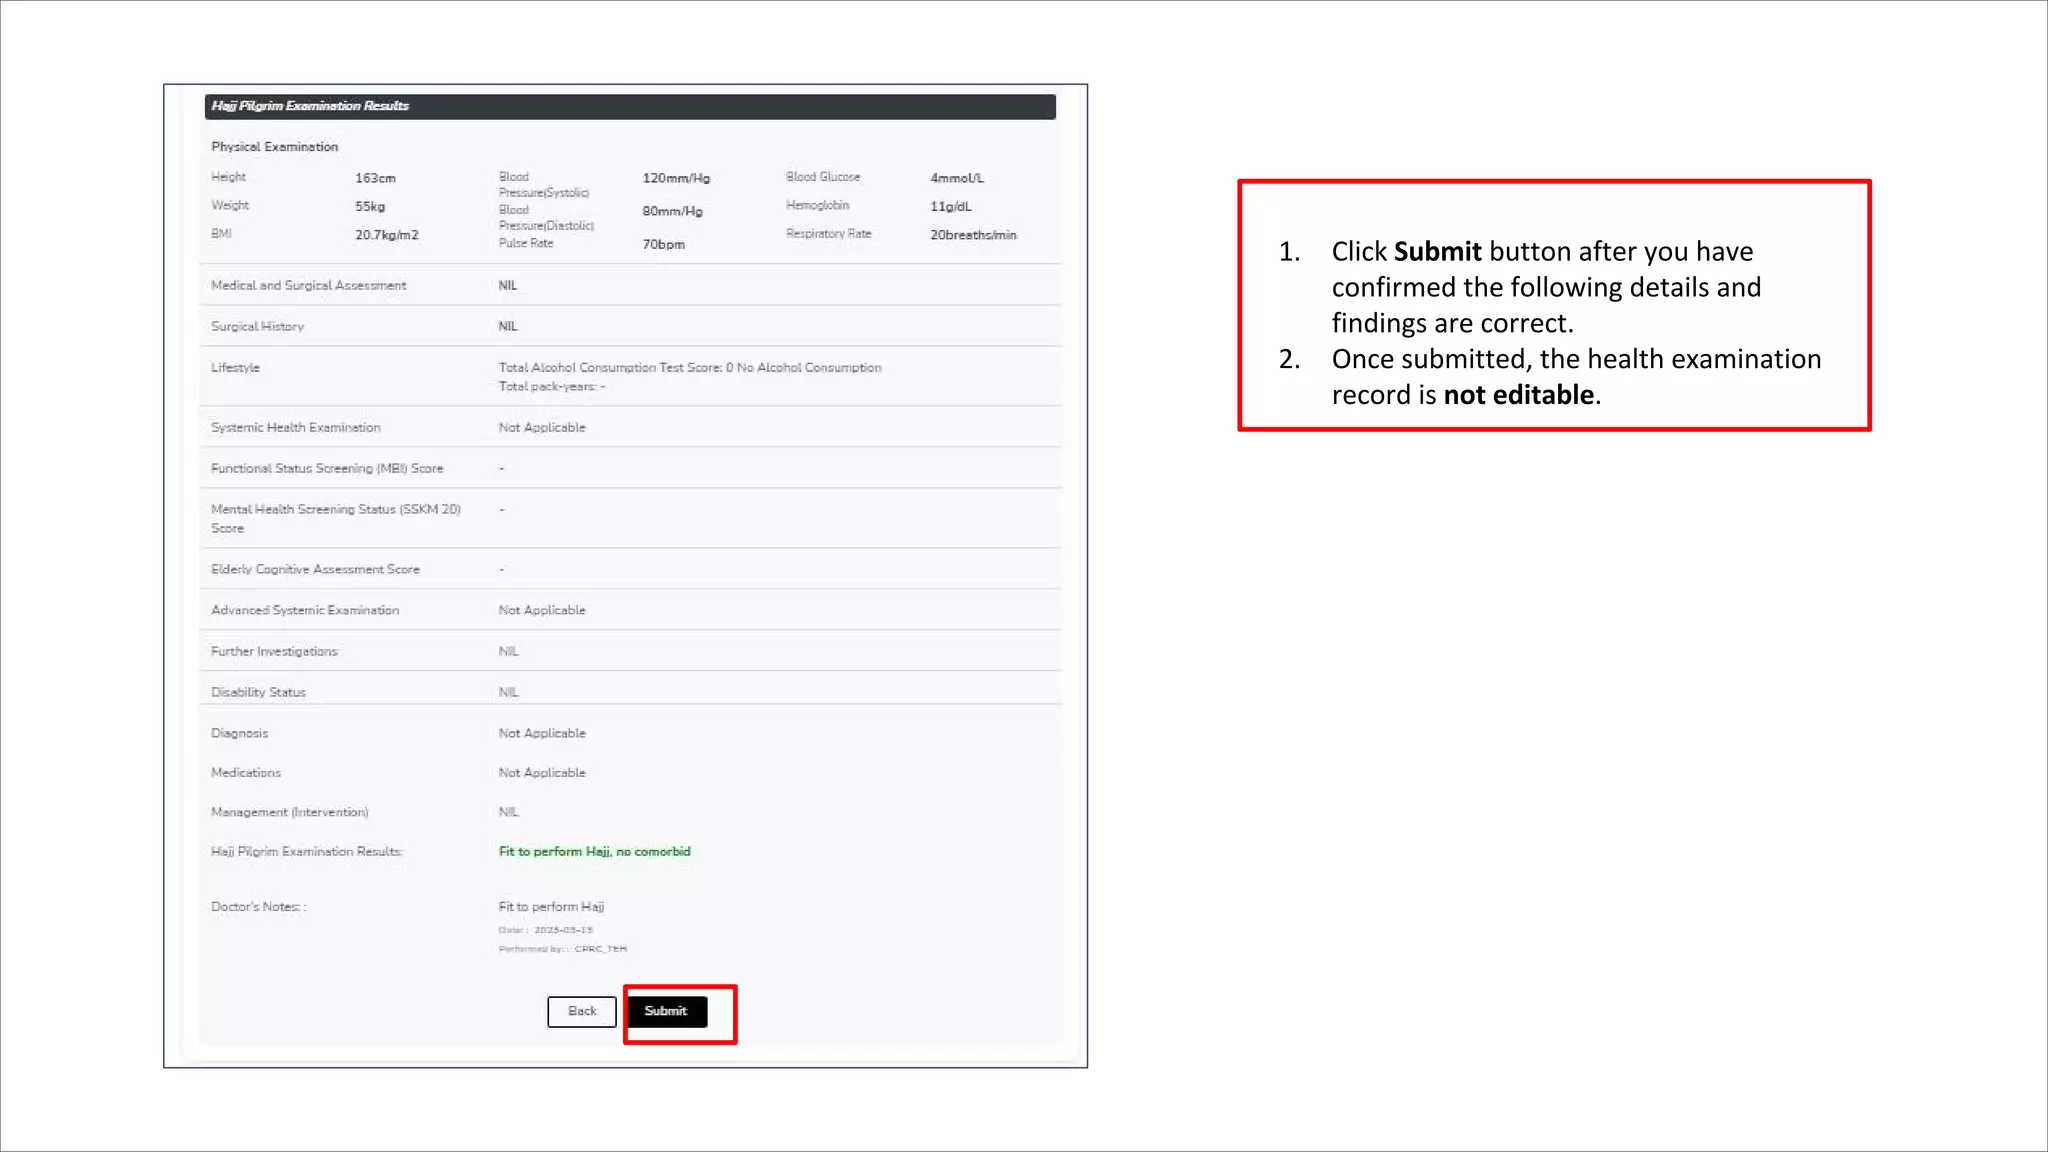This screenshot has height=1152, width=2048.
Task: Click the 20.7kg/m2 BMI value
Action: click(386, 235)
